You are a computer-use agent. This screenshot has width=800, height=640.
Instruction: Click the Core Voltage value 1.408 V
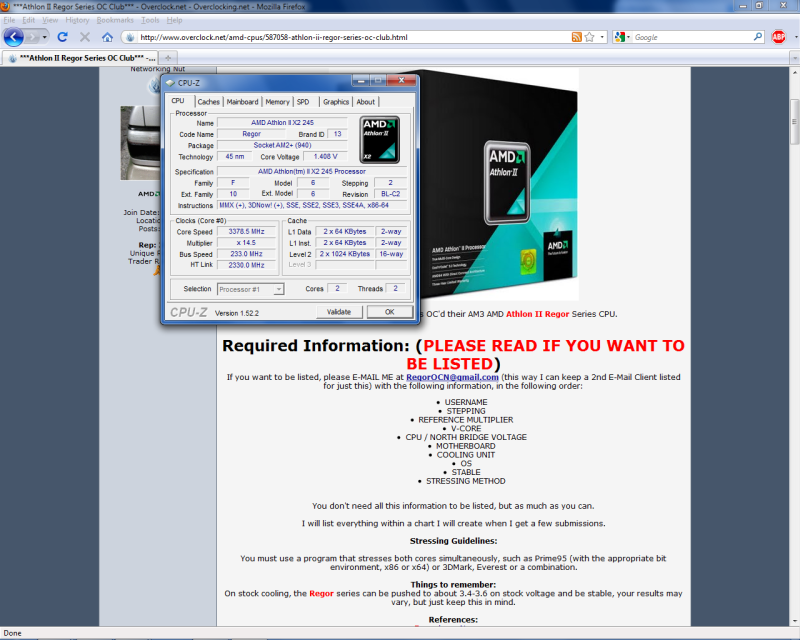[x=326, y=157]
